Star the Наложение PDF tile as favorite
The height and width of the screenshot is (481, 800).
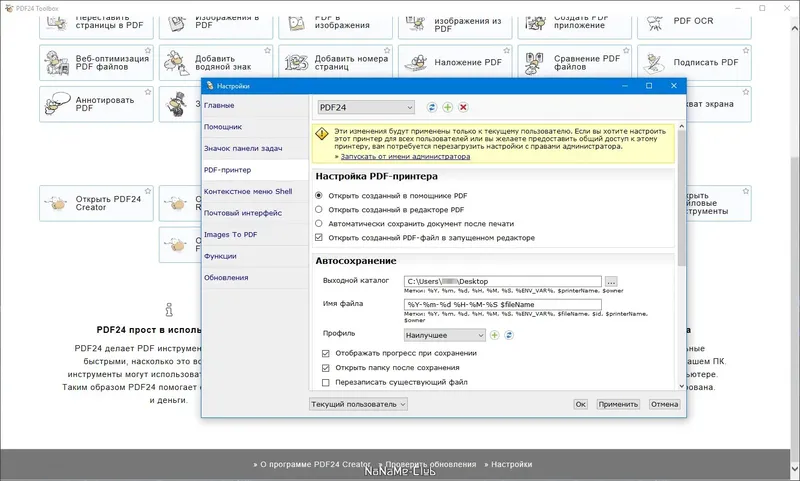[507, 50]
